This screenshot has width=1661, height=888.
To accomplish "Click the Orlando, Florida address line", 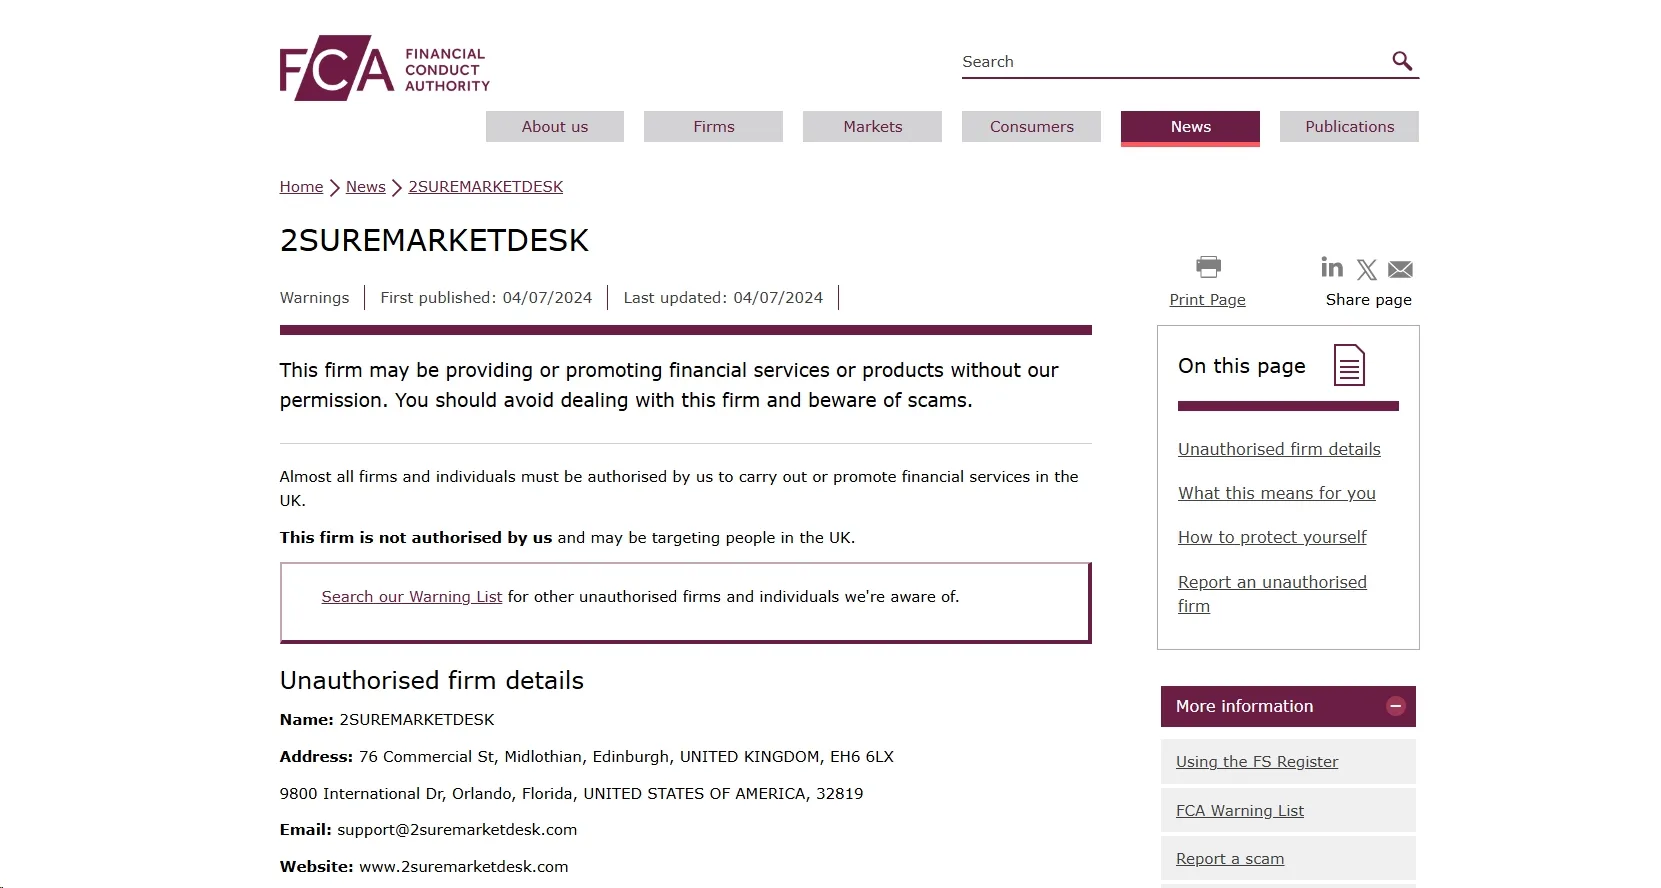I will click(572, 794).
